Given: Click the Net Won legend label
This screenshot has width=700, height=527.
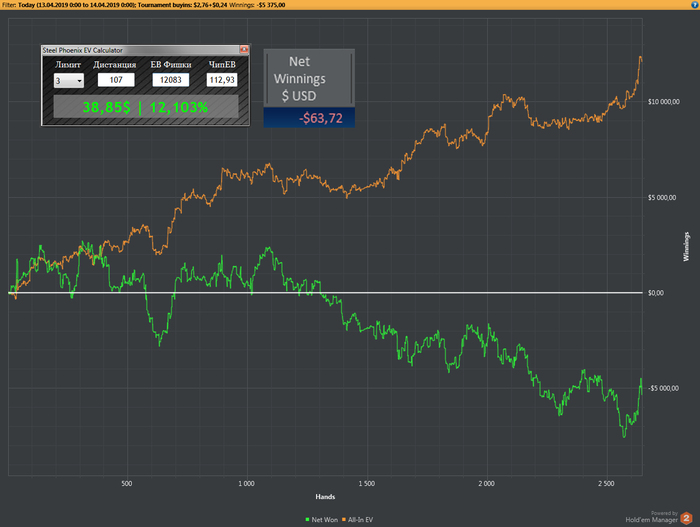Looking at the screenshot, I should pyautogui.click(x=325, y=520).
